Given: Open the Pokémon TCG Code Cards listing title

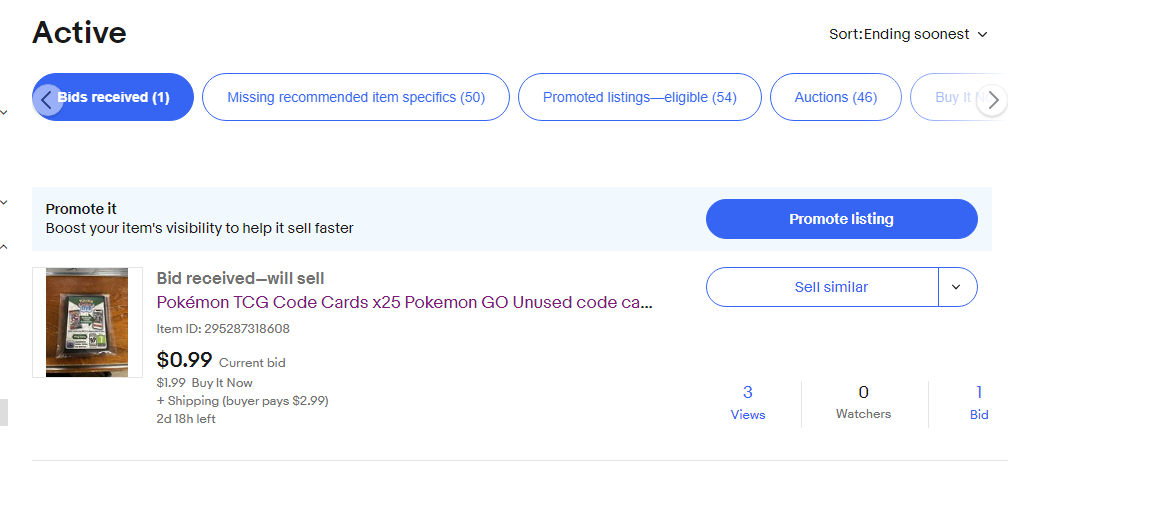Looking at the screenshot, I should click(404, 302).
